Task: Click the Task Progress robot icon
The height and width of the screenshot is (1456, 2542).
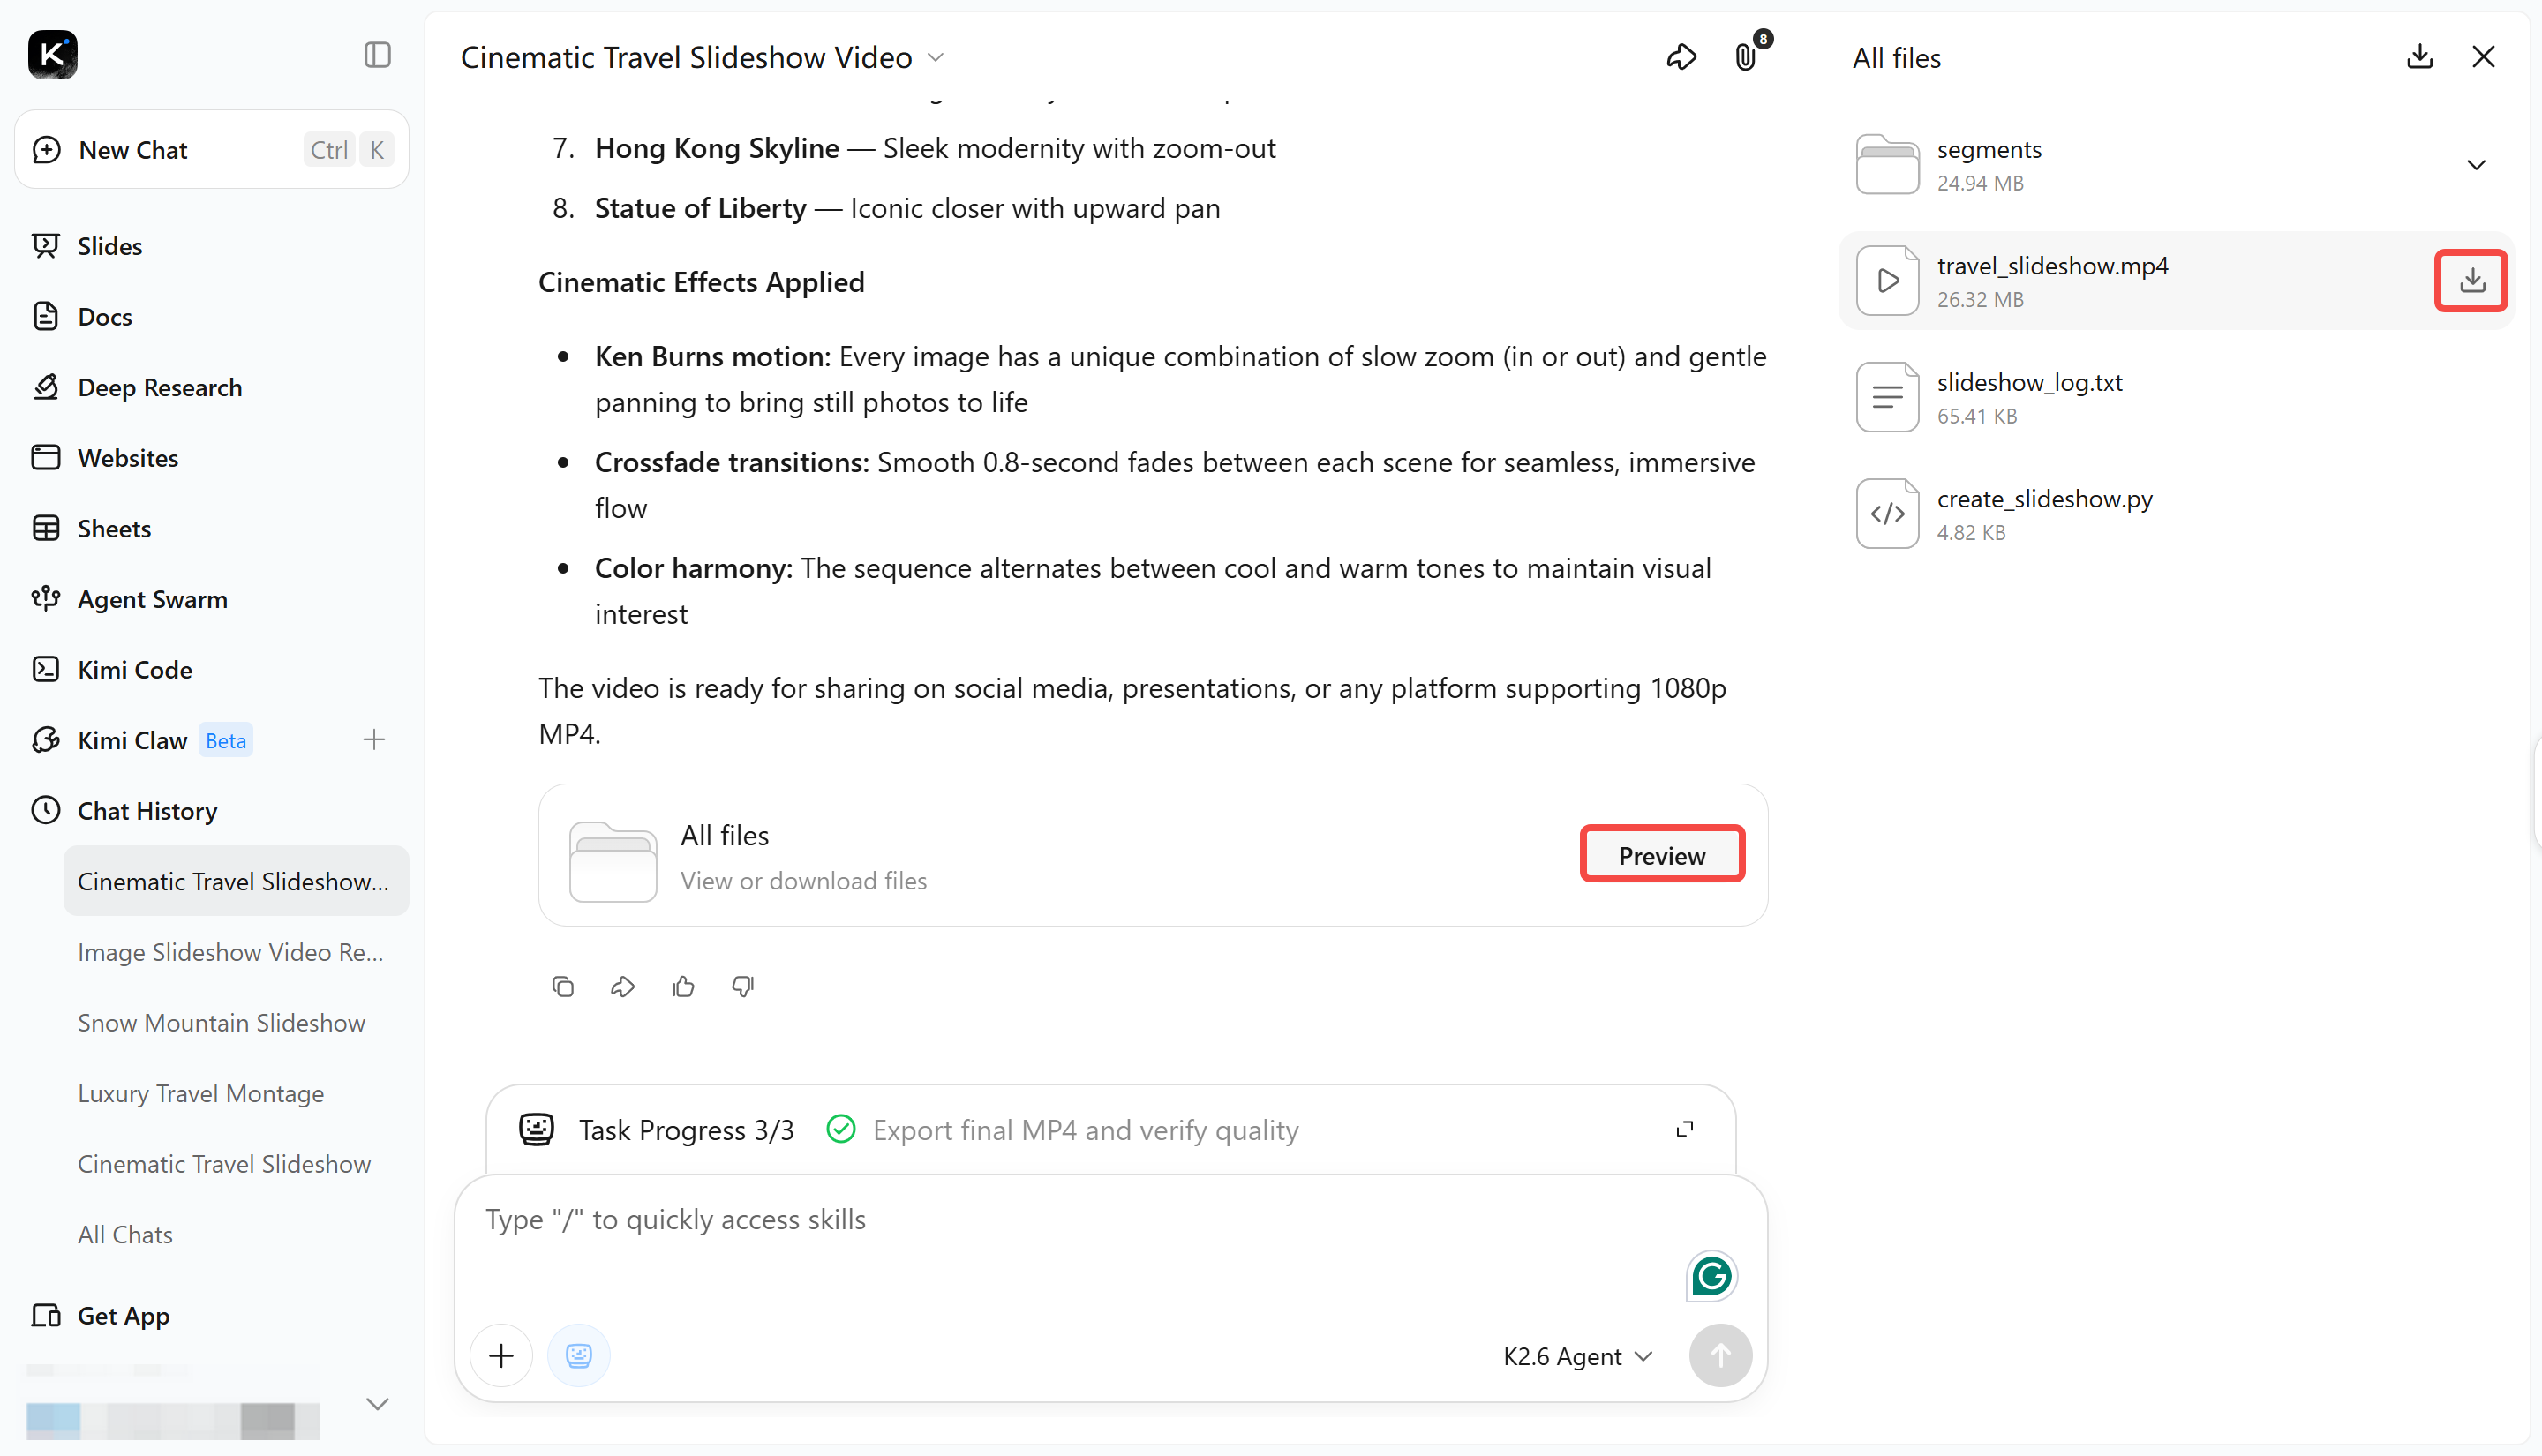Action: (537, 1130)
